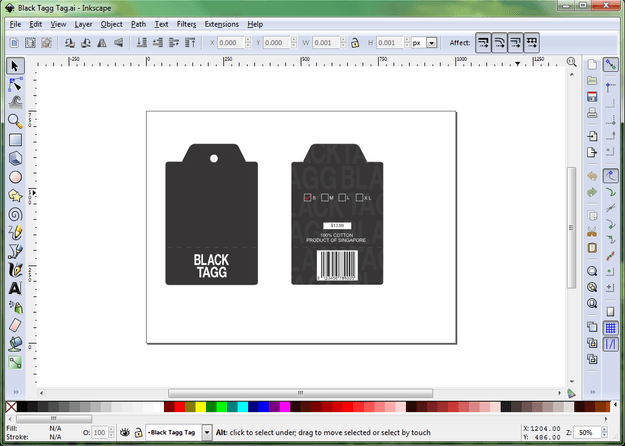Click the front tag artwork on canvas
625x446 pixels.
point(211,214)
